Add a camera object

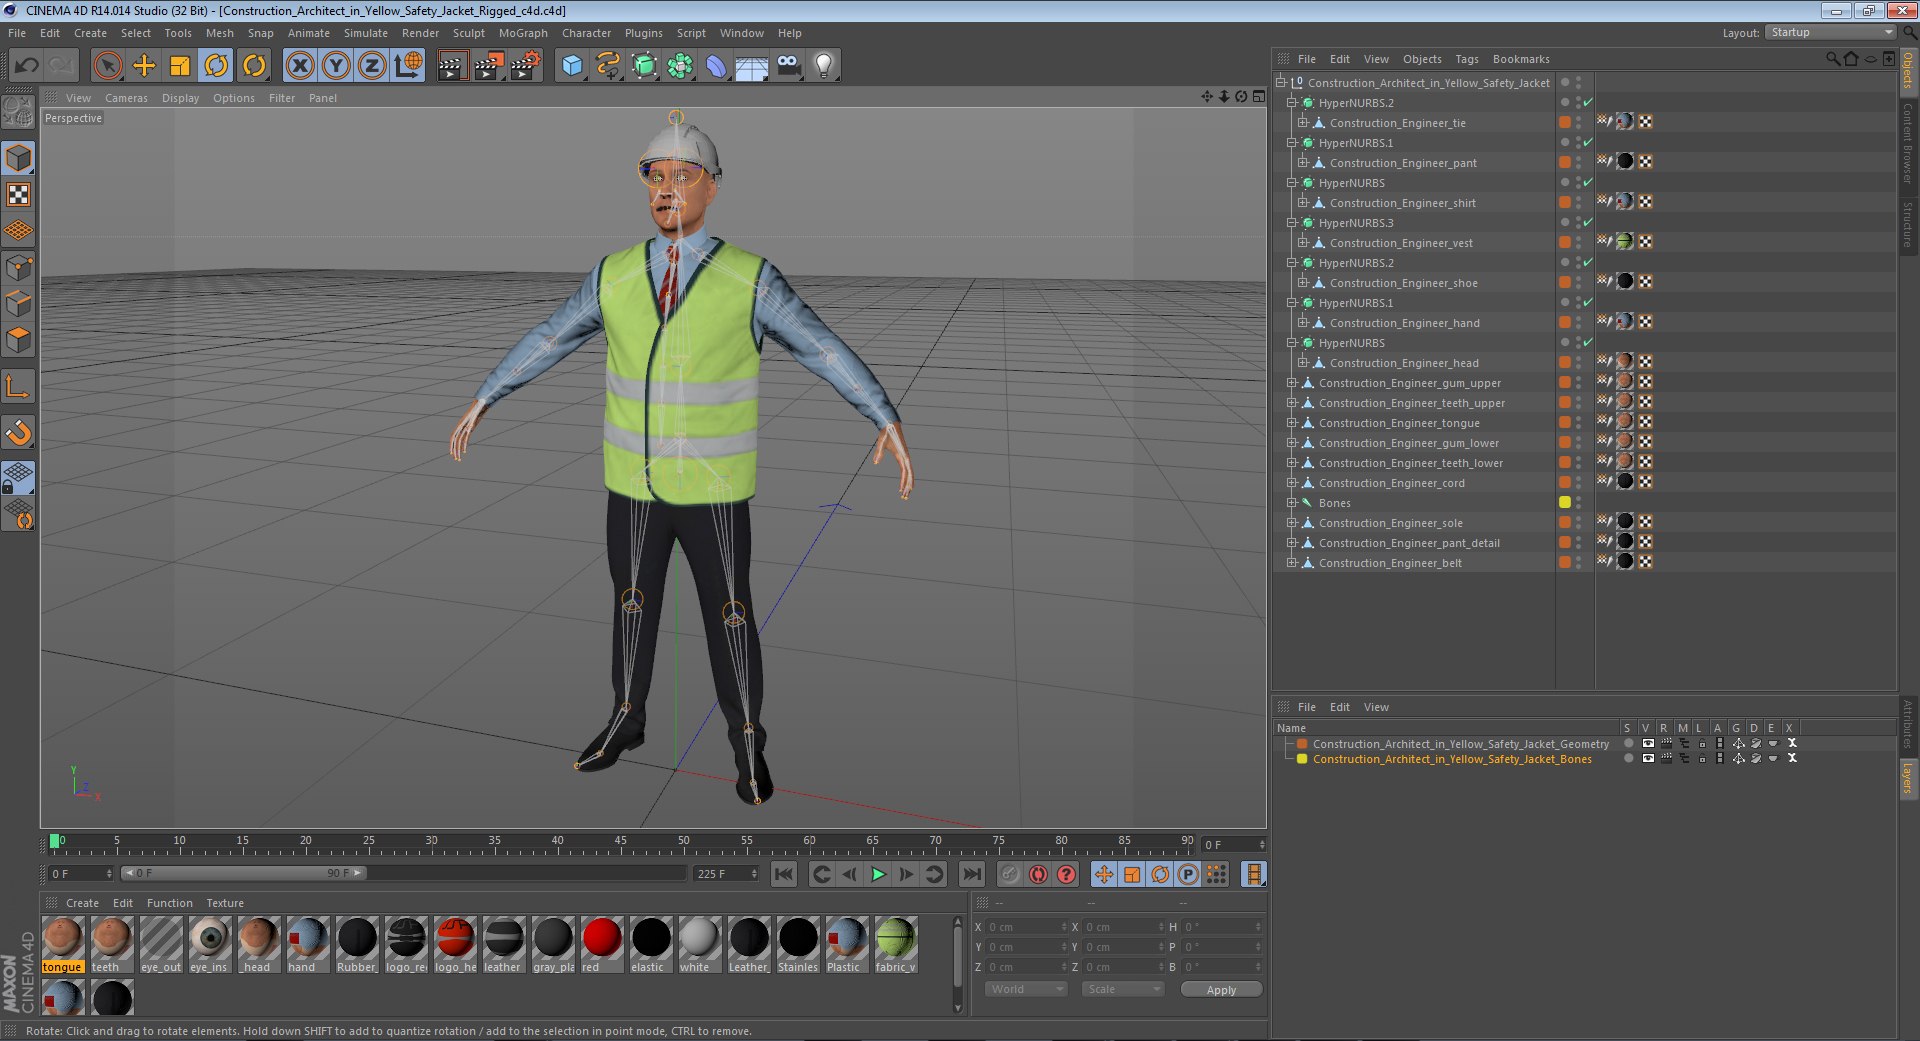click(788, 66)
